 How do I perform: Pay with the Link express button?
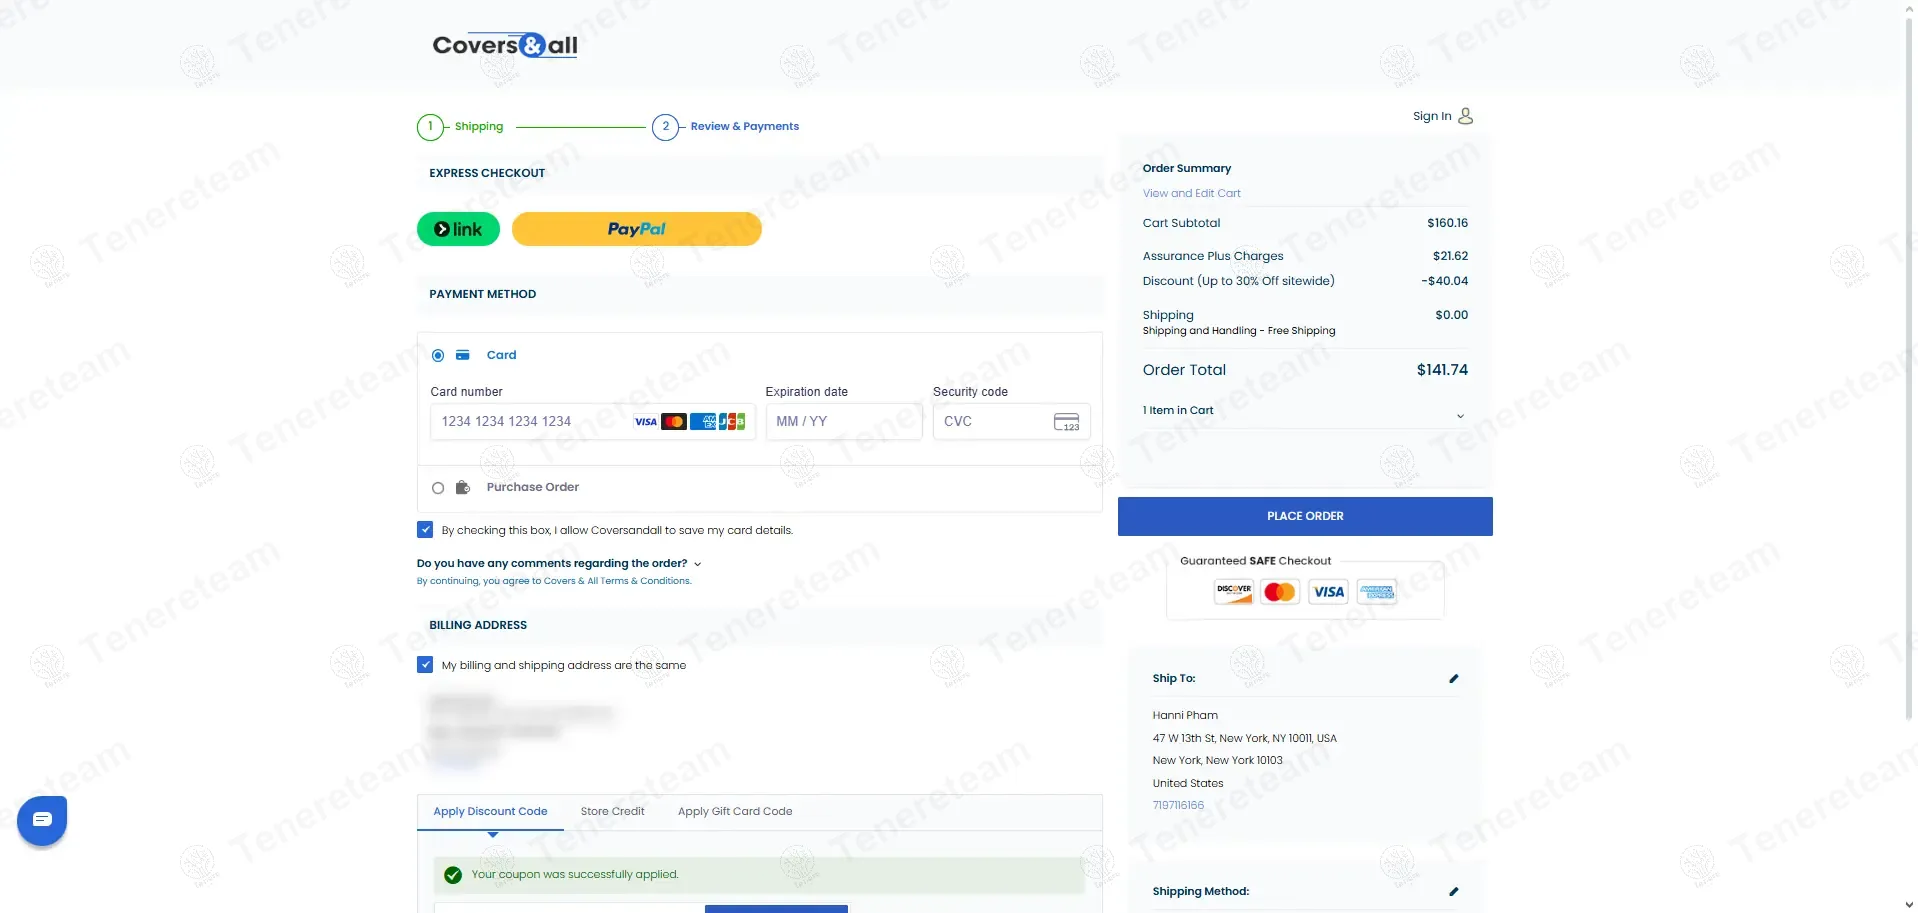click(x=458, y=229)
